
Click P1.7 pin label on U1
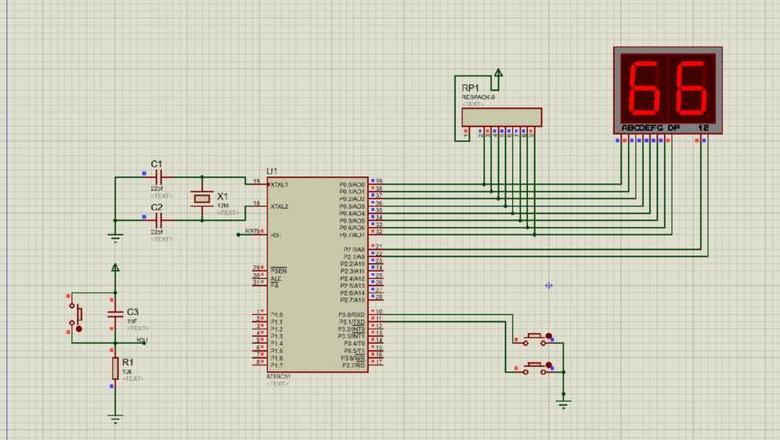pos(277,365)
